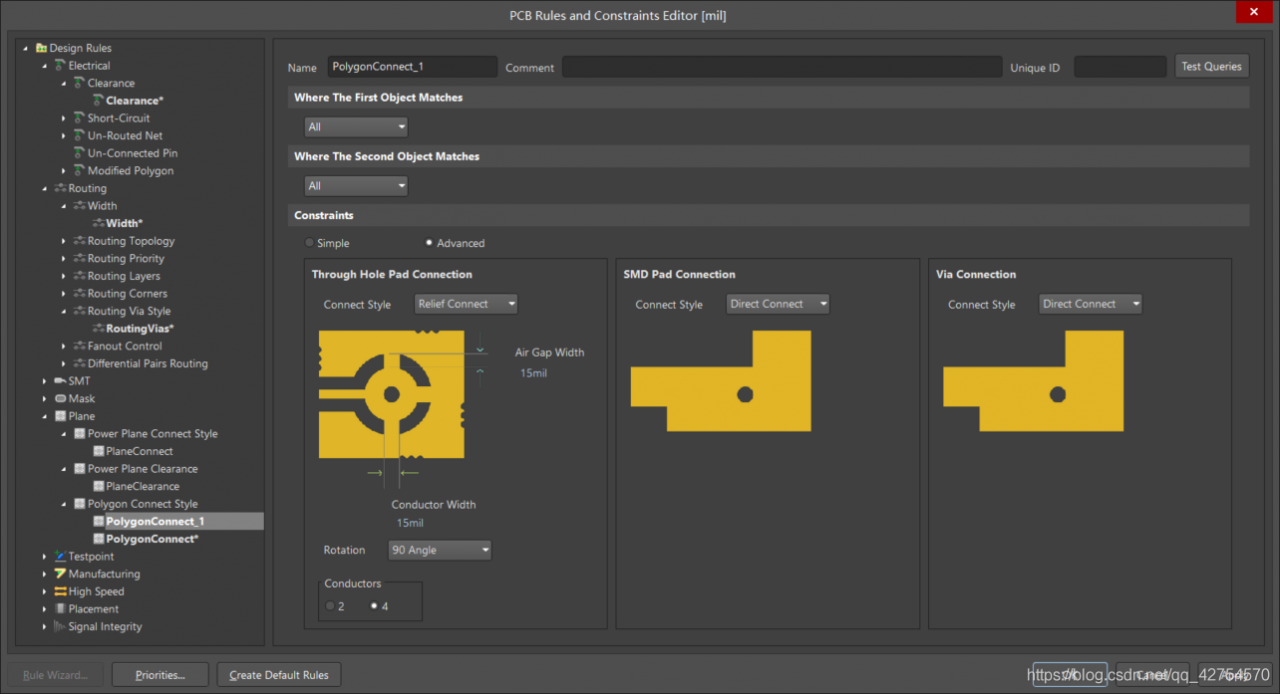Click the Routing category icon
Image resolution: width=1280 pixels, height=694 pixels.
tap(60, 188)
